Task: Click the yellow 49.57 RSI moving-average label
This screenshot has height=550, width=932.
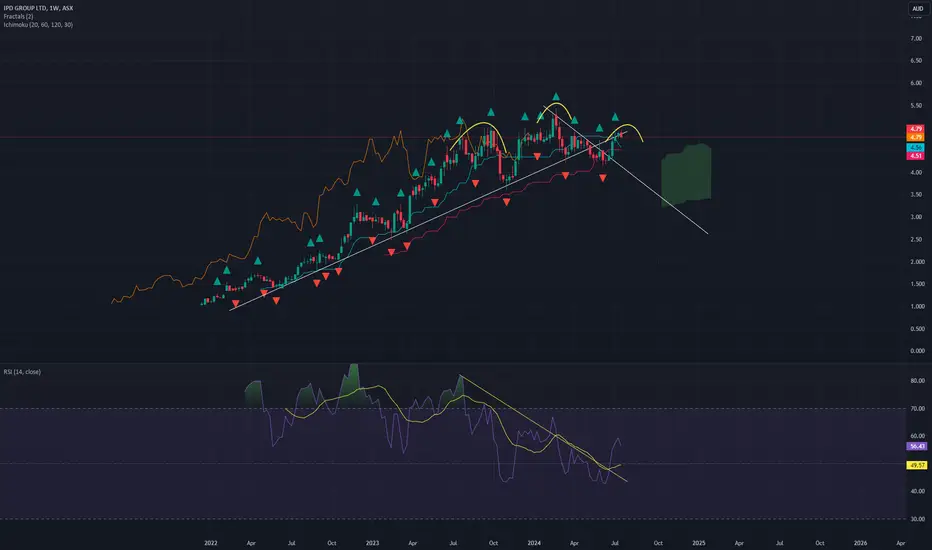Action: tap(917, 465)
